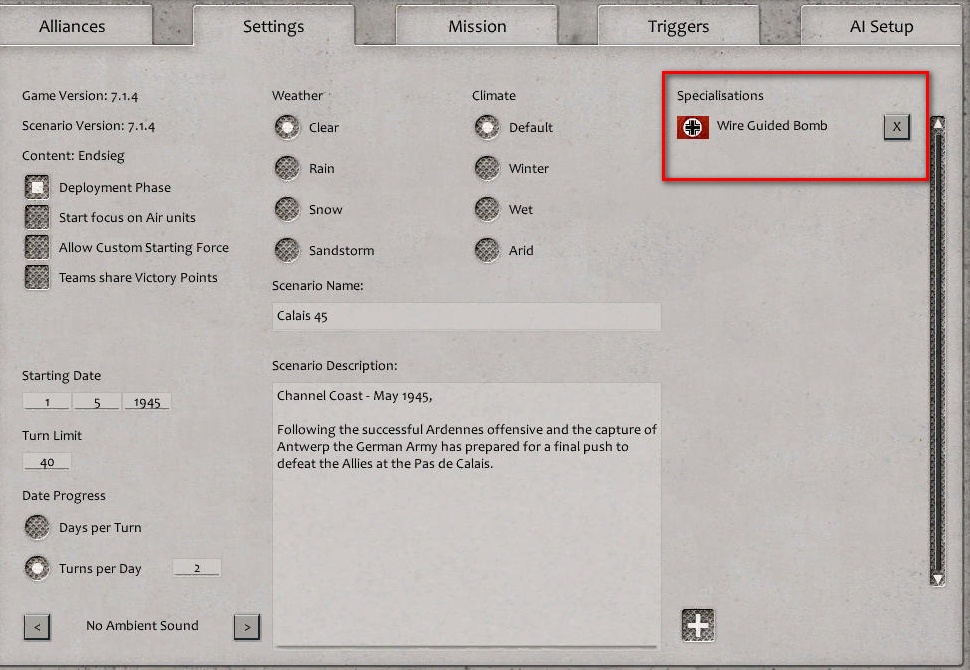Enable the Deployment Phase checkbox

[x=36, y=186]
